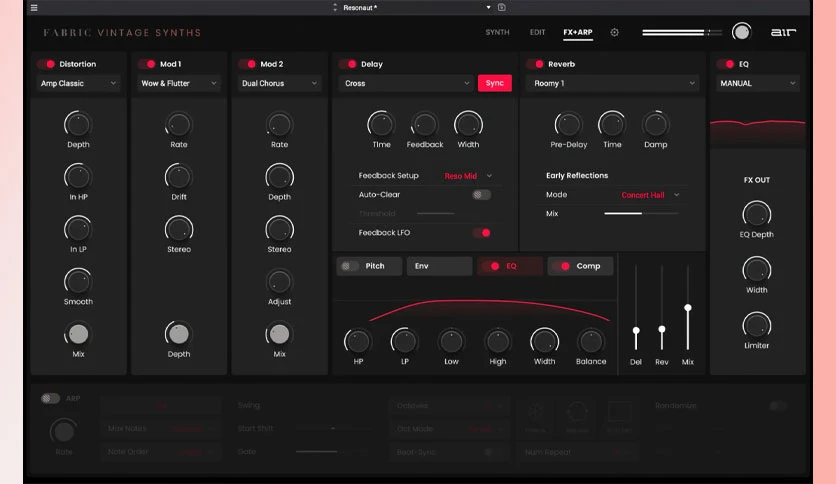Turn on the ARP switch

51,398
